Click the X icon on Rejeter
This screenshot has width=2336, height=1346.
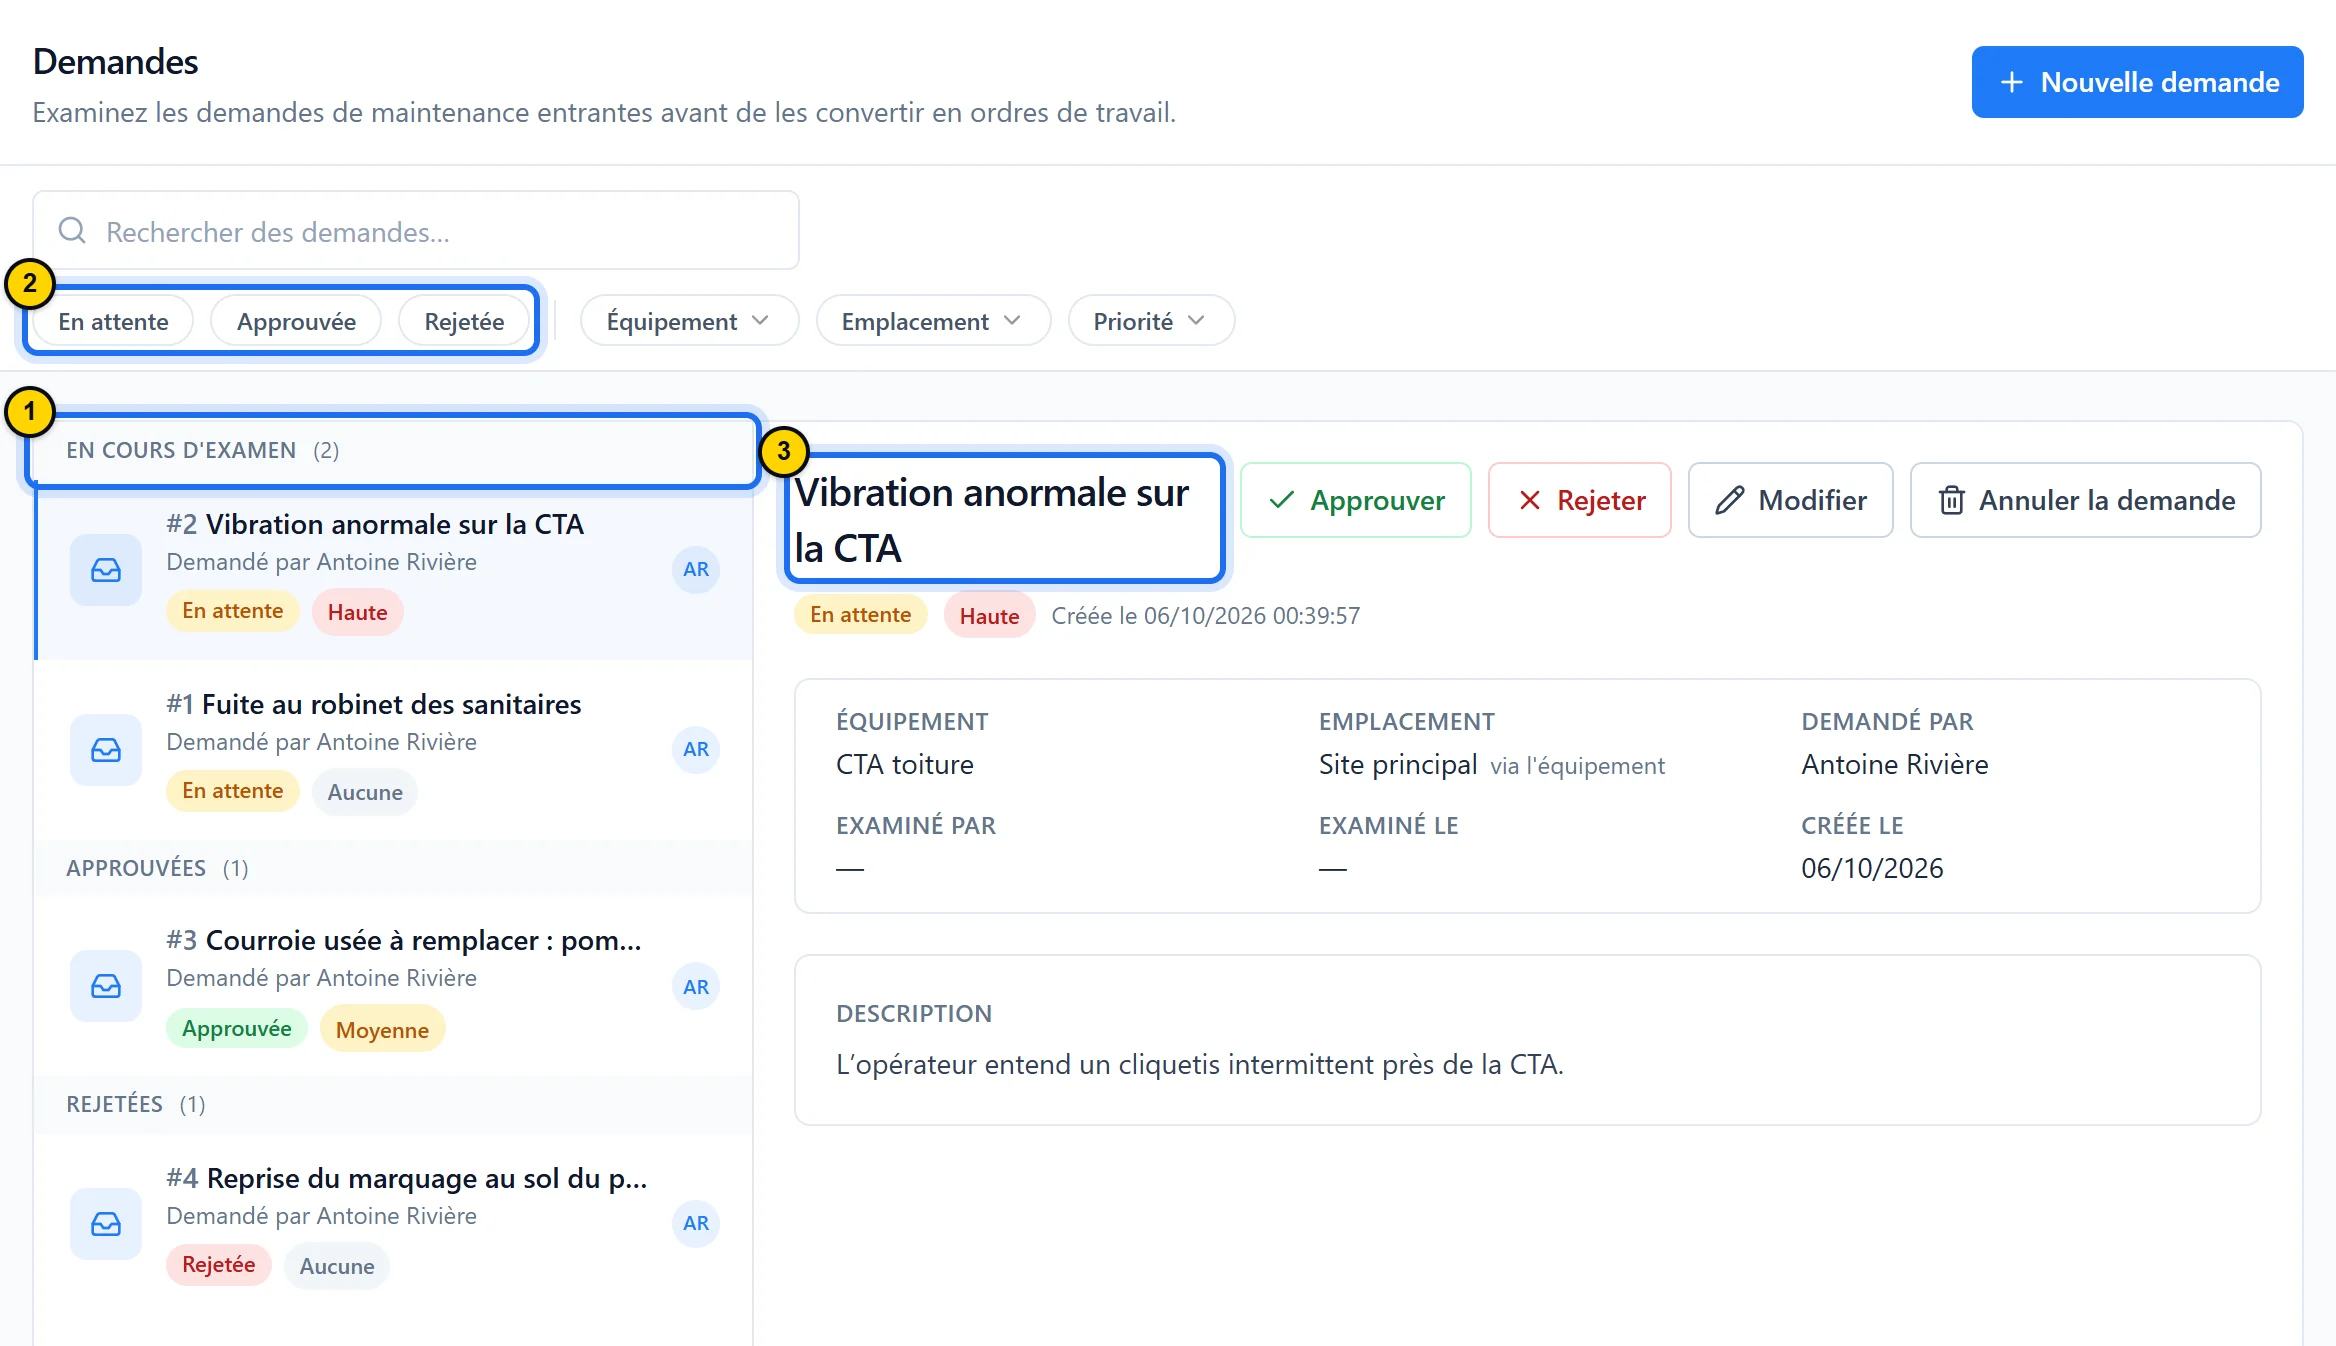tap(1530, 500)
